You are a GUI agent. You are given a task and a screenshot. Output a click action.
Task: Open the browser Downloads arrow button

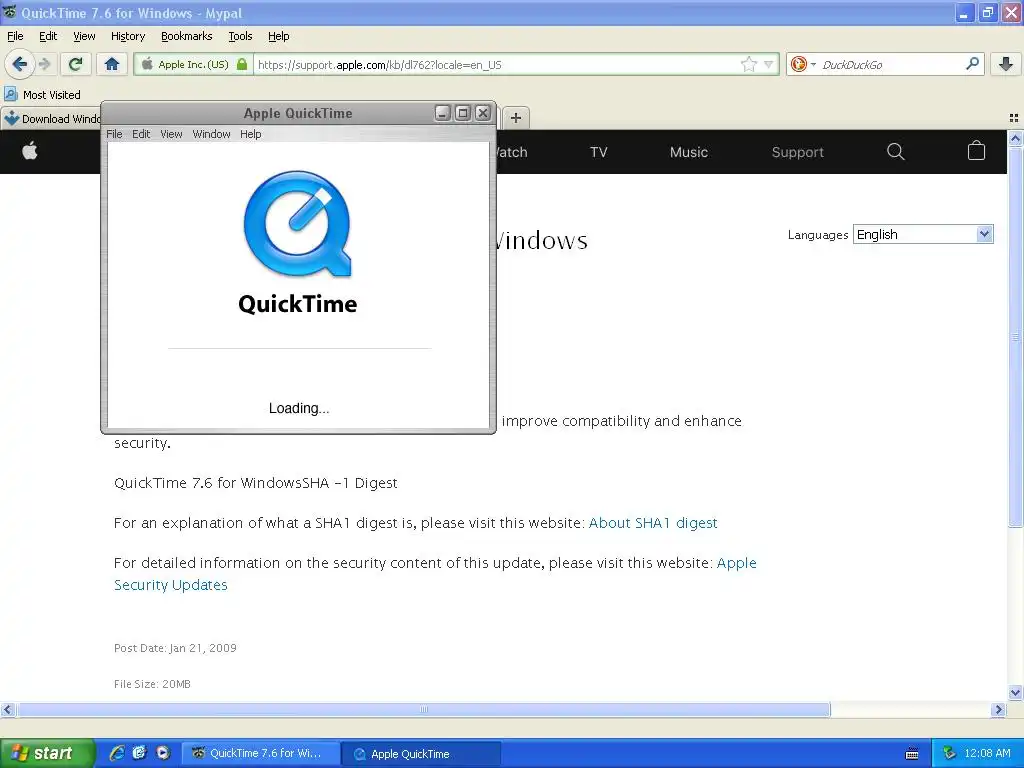[1006, 64]
